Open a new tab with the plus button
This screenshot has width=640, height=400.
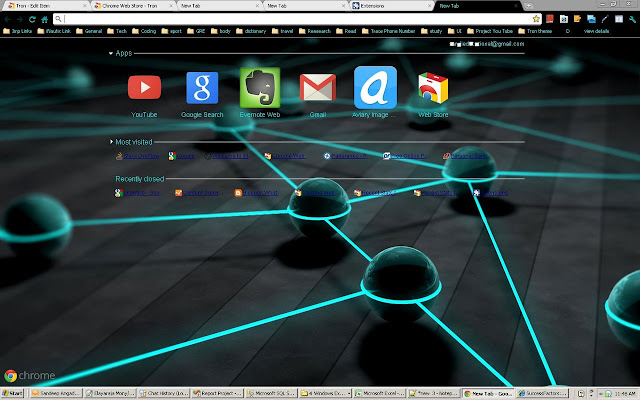tap(528, 6)
